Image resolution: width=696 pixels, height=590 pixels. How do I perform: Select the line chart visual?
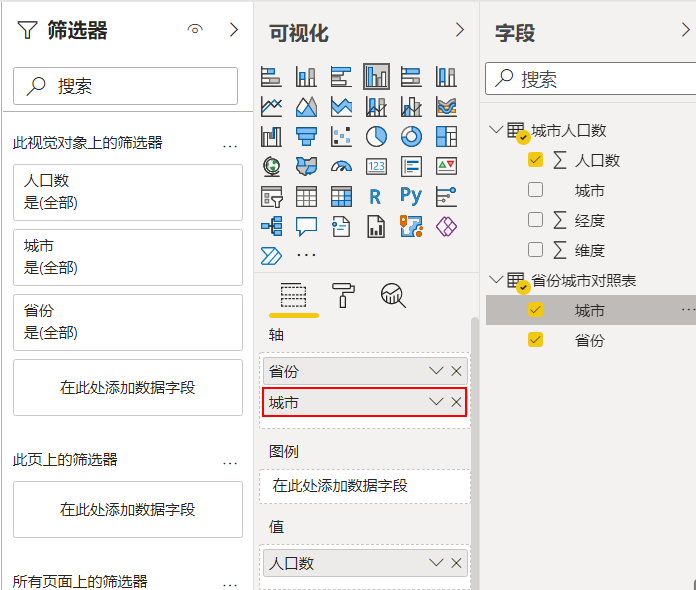pyautogui.click(x=271, y=107)
